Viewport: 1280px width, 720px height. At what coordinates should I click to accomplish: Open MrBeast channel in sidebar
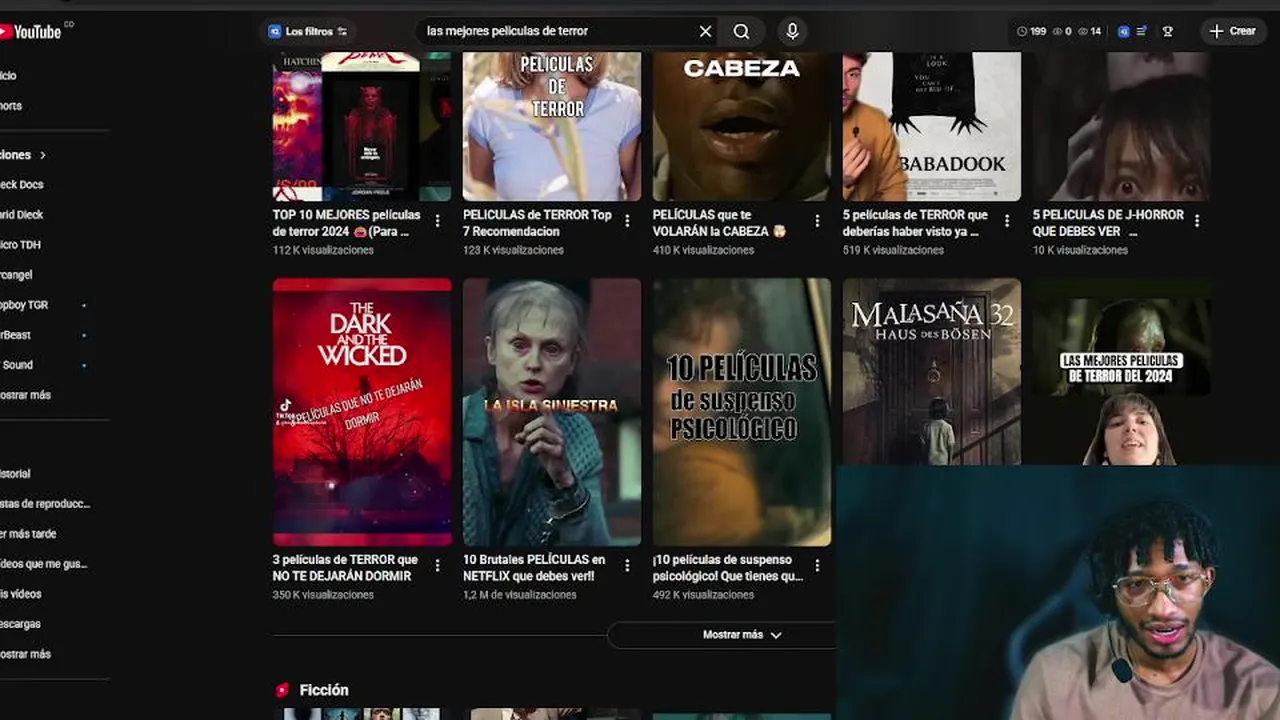16,335
